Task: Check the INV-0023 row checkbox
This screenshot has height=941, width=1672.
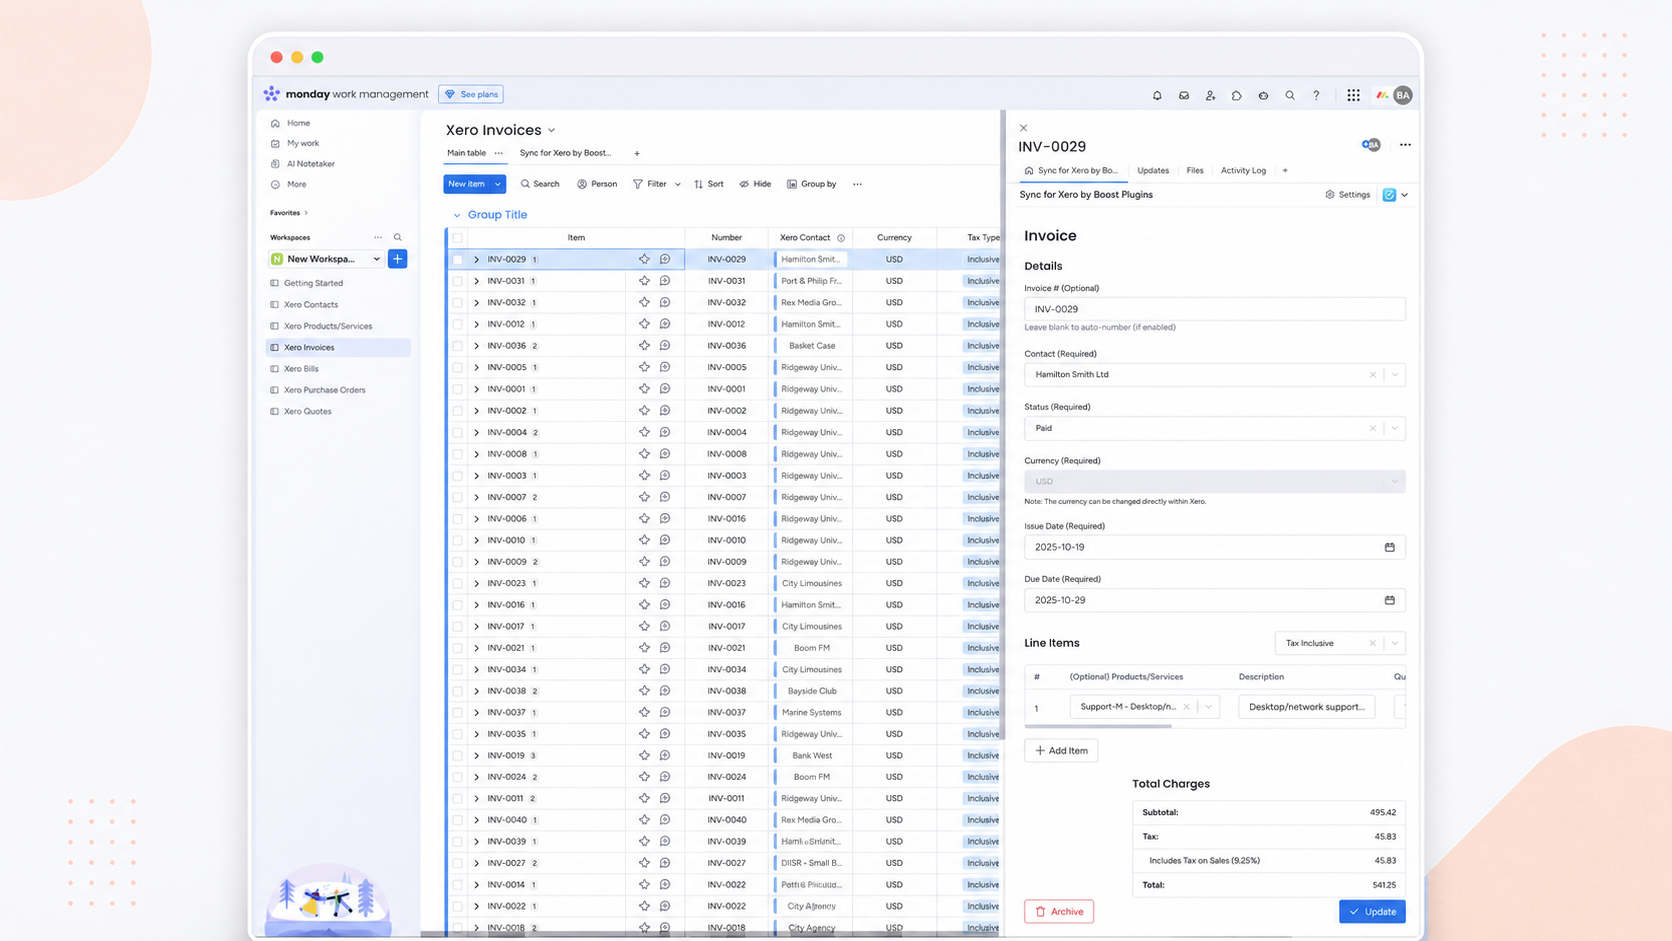Action: 458,583
